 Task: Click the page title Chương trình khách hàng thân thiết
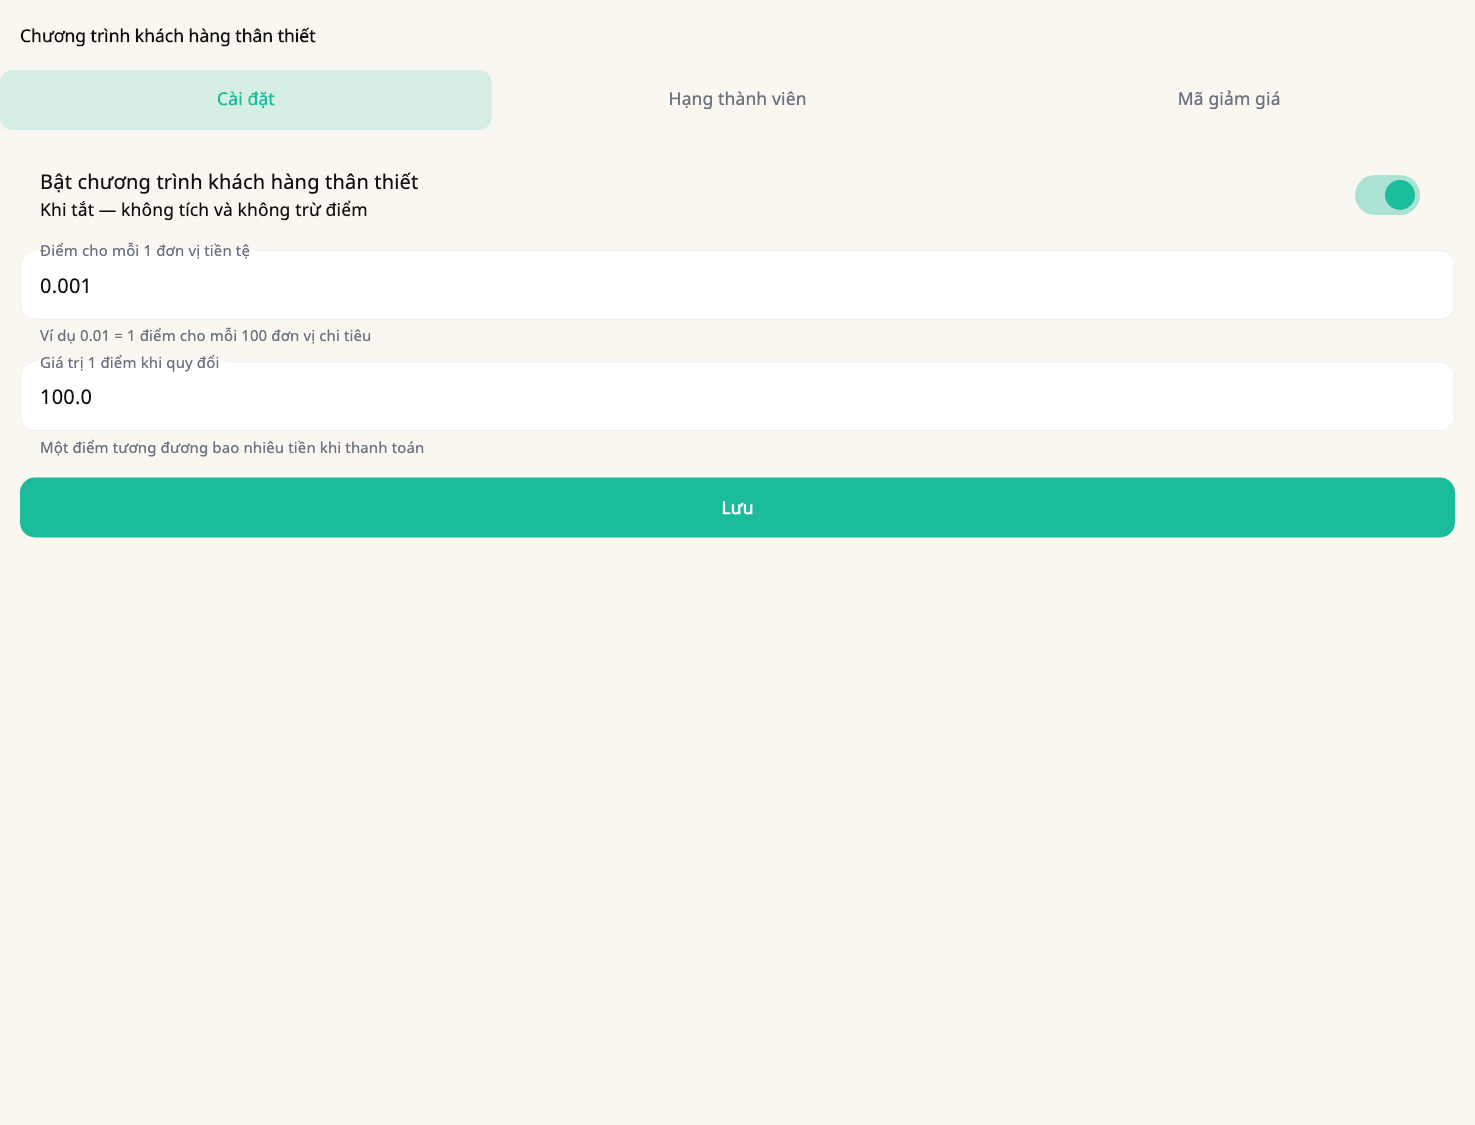coord(168,36)
